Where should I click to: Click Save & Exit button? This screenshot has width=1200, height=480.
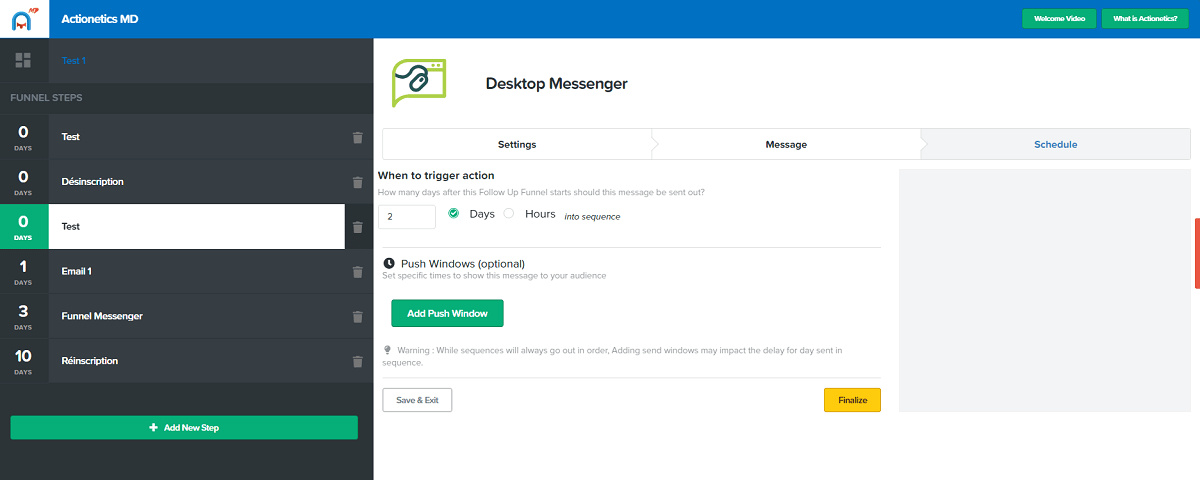coord(417,400)
